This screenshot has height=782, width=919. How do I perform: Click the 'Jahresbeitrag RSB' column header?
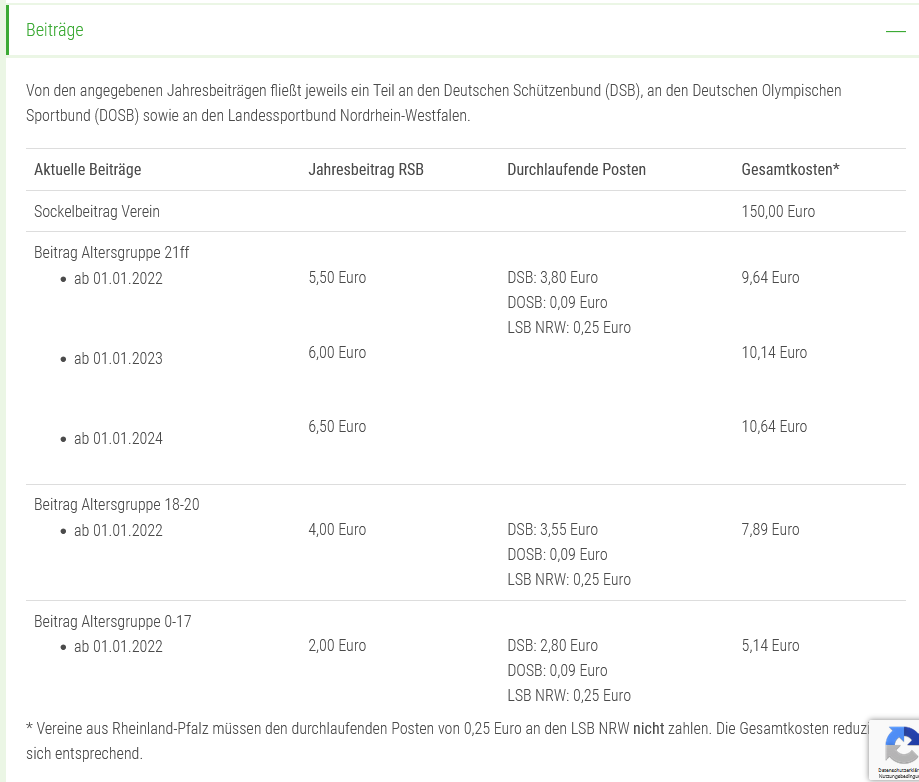(x=366, y=170)
